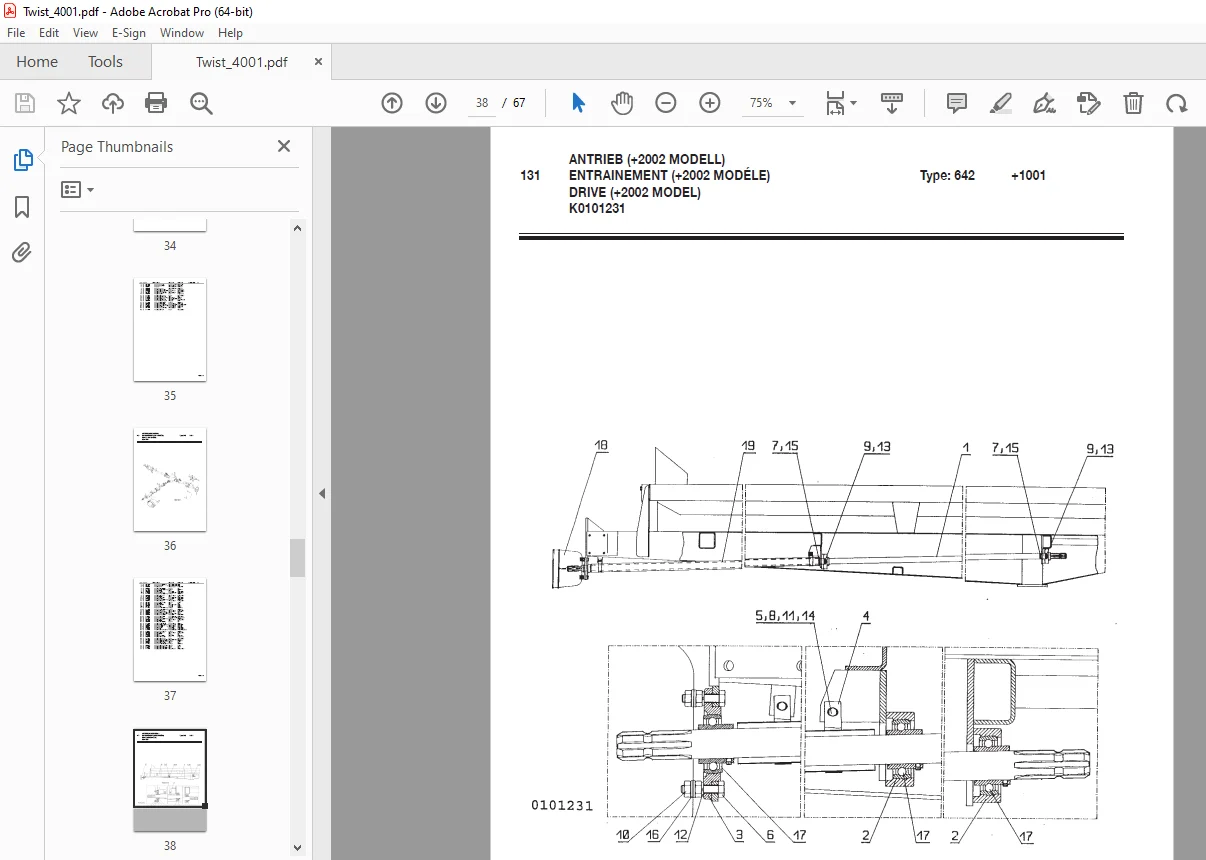Open the View menu
1206x860 pixels.
pos(85,33)
